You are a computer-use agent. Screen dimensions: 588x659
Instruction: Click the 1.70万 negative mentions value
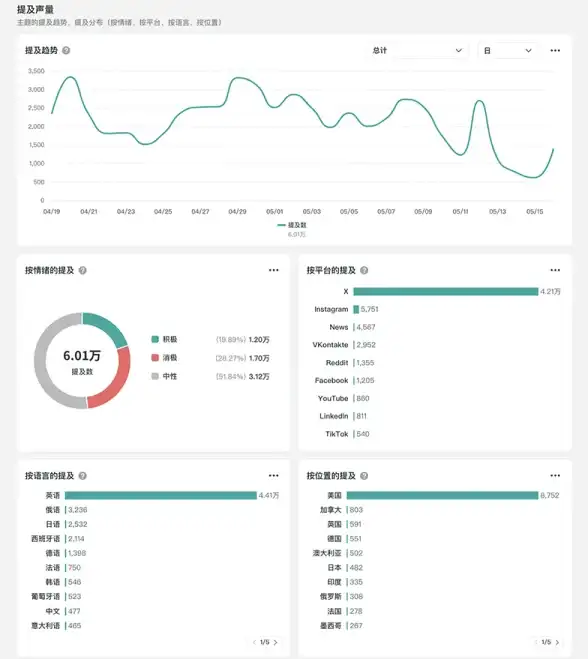pos(259,358)
